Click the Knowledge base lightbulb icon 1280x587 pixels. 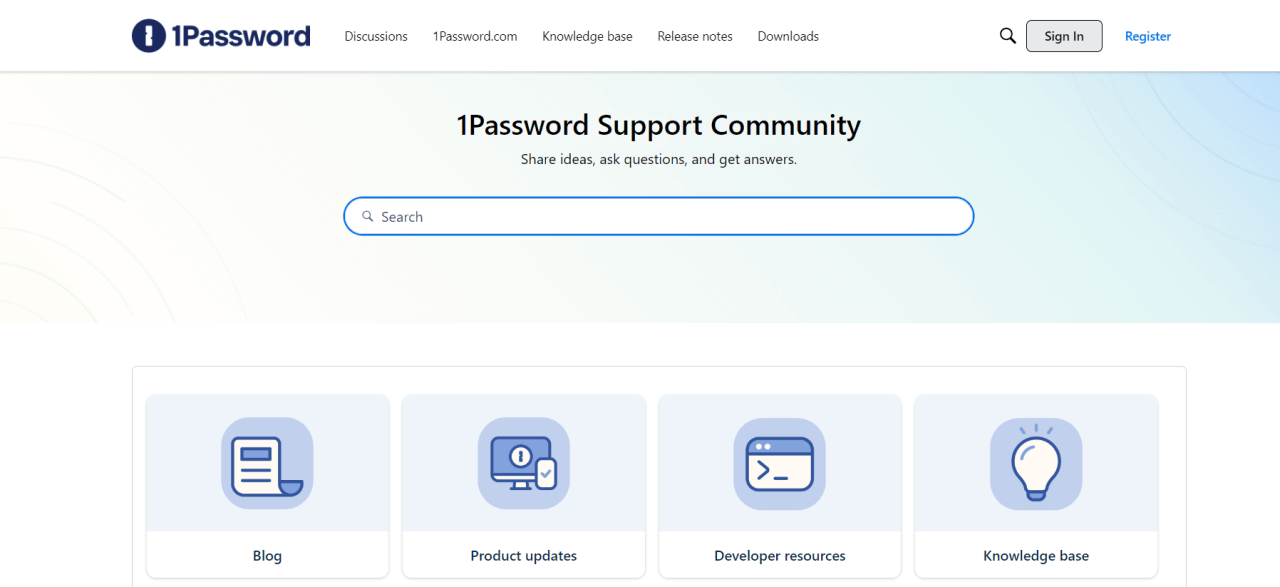(x=1035, y=463)
